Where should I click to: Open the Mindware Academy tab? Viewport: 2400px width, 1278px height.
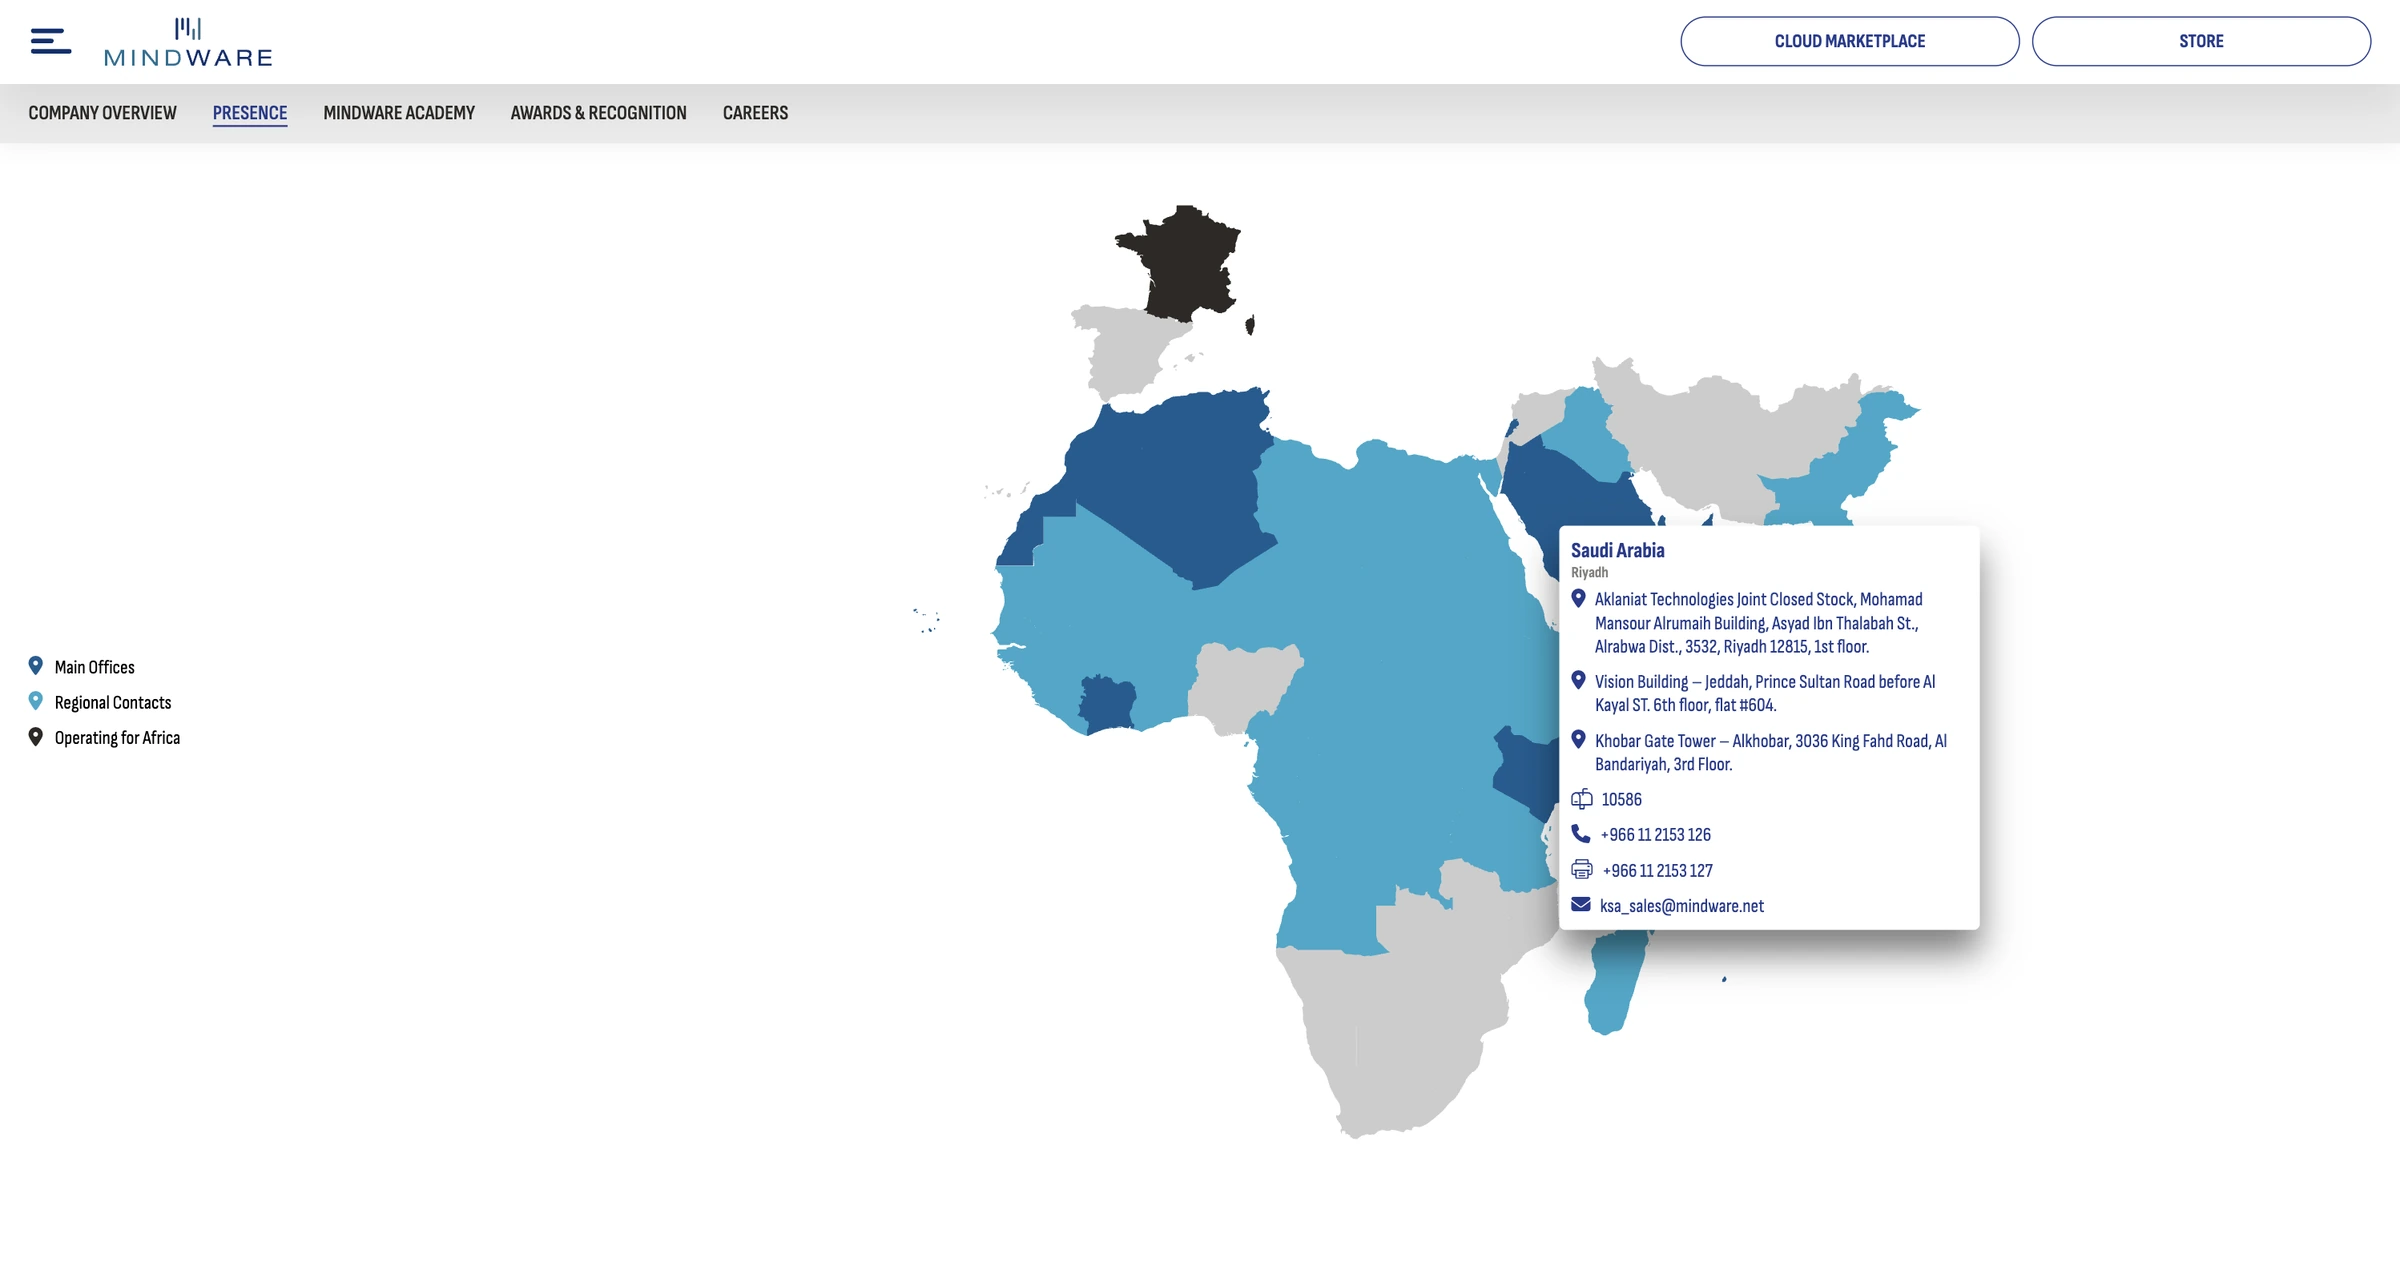point(399,113)
